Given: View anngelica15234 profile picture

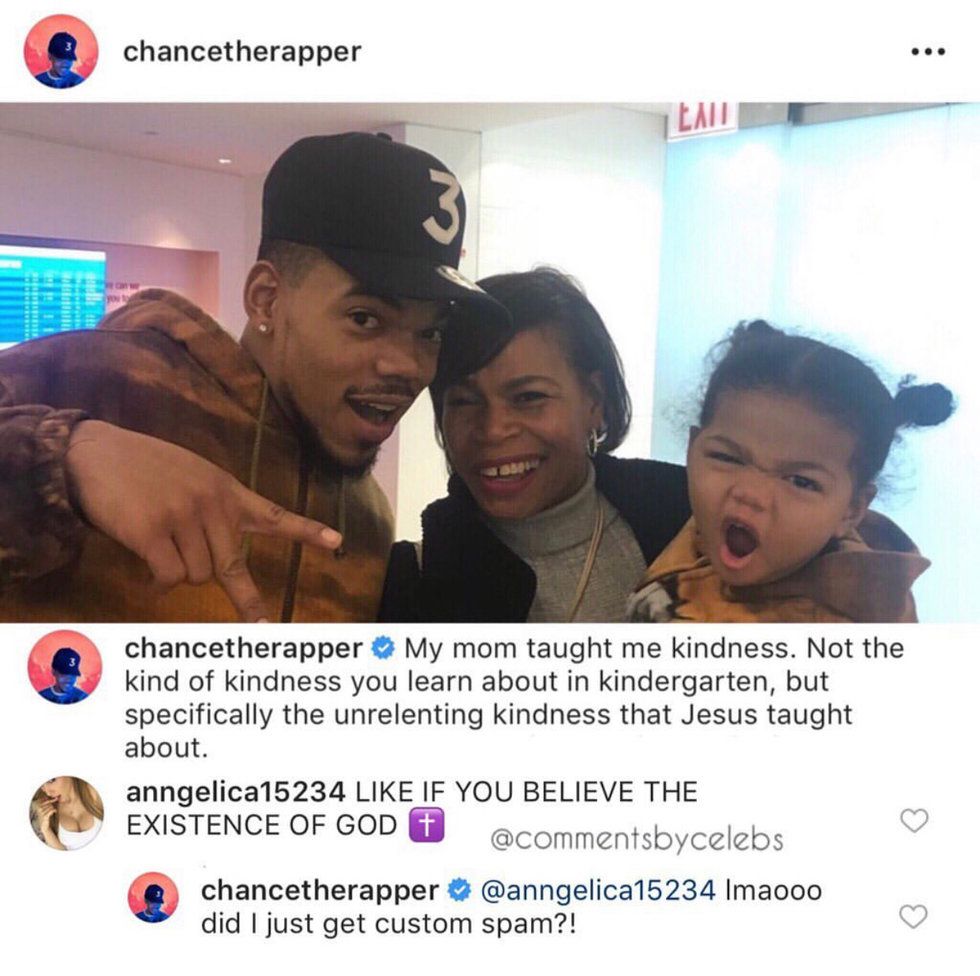Looking at the screenshot, I should [67, 814].
